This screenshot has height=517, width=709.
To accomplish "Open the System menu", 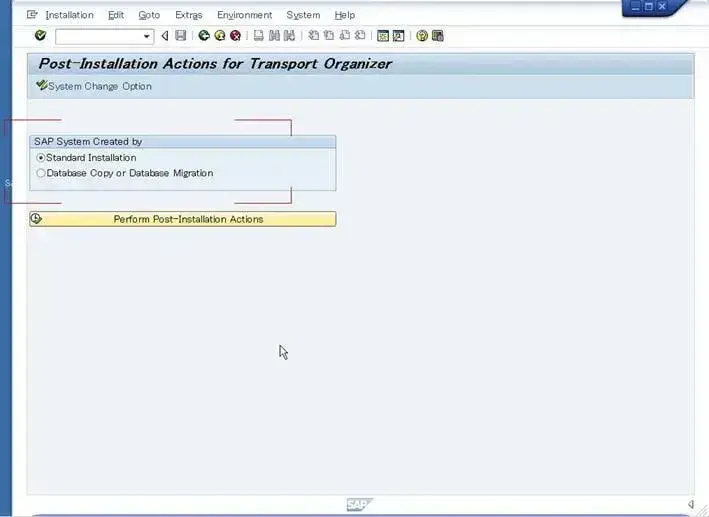I will (x=303, y=15).
